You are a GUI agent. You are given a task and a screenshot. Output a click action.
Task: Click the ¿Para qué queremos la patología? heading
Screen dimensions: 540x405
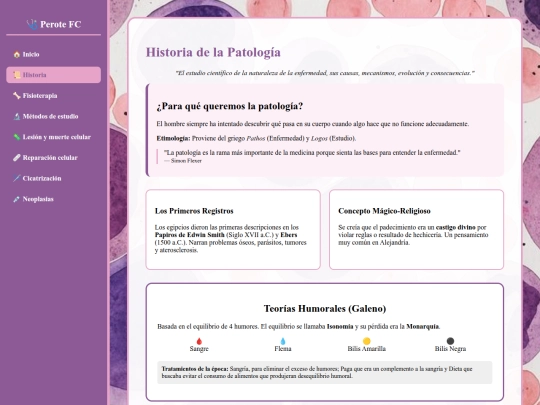(x=229, y=106)
